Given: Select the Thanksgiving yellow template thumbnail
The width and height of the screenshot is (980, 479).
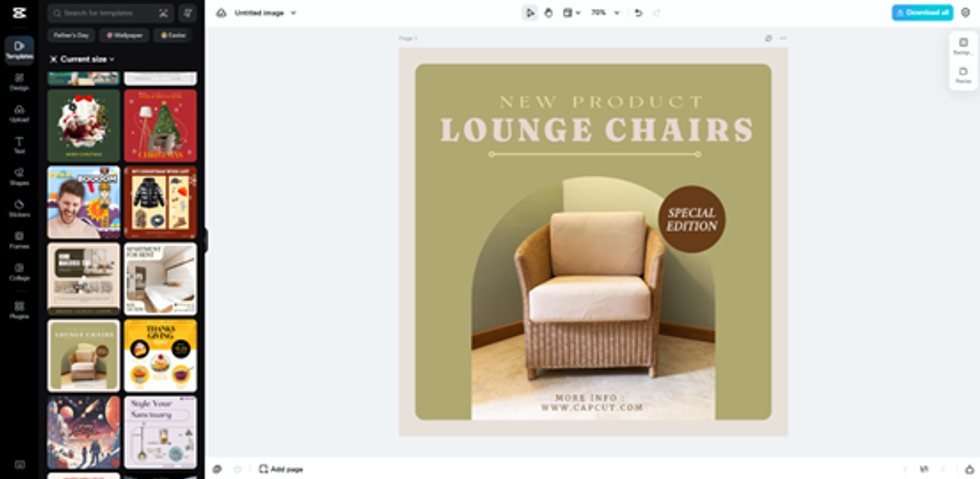Looking at the screenshot, I should tap(160, 355).
